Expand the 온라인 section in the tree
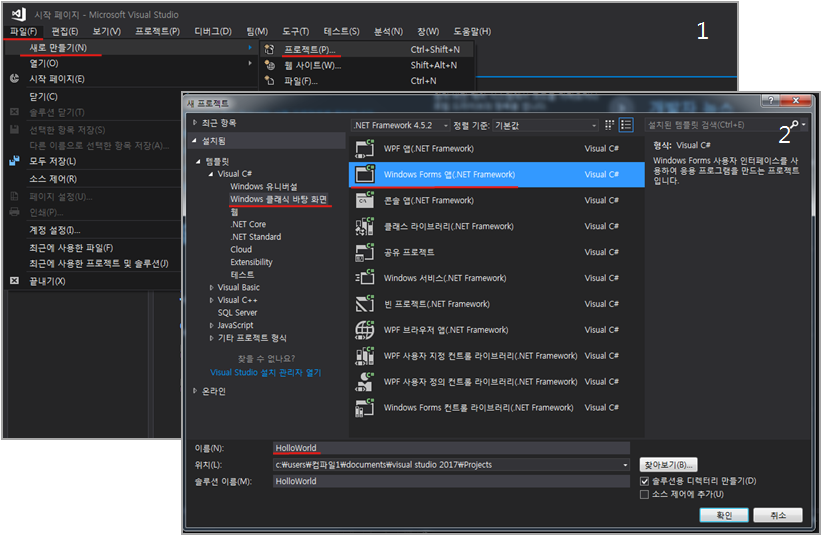 click(195, 391)
